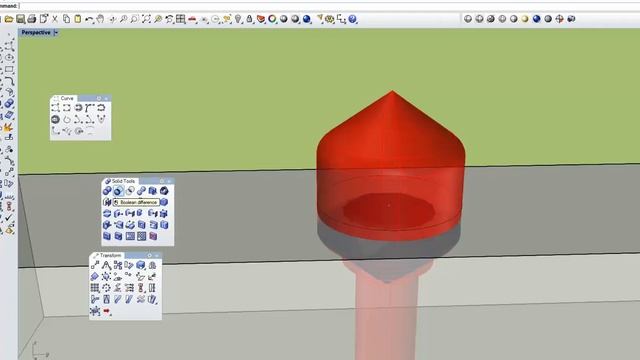Click Boolean union in Solid Tools
Viewport: 640px width, 360px height.
coord(107,191)
